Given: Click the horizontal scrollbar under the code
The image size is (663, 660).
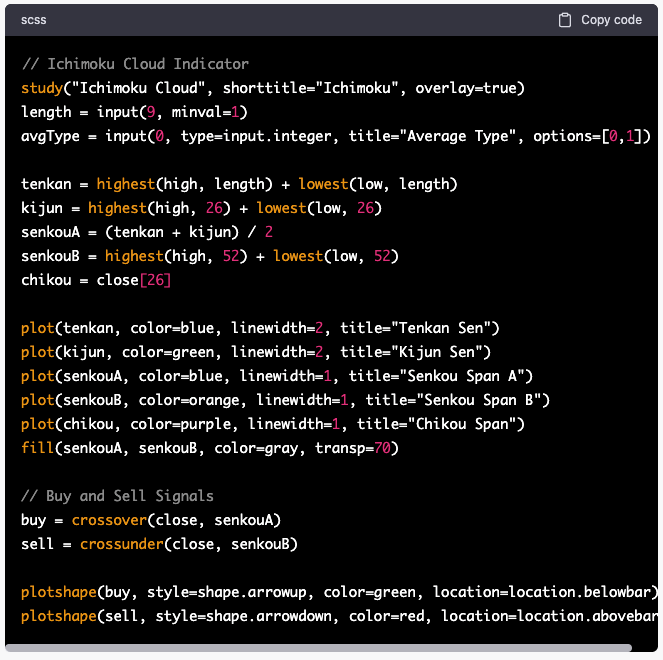Looking at the screenshot, I should (318, 648).
